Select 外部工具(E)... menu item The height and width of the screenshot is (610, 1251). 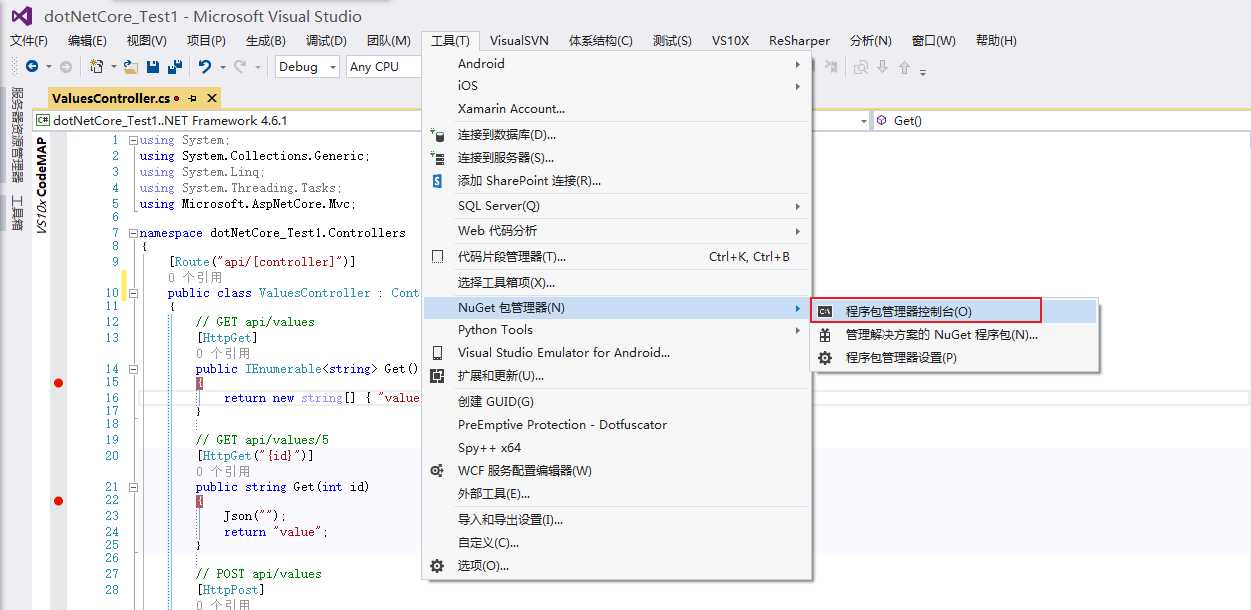(x=617, y=493)
